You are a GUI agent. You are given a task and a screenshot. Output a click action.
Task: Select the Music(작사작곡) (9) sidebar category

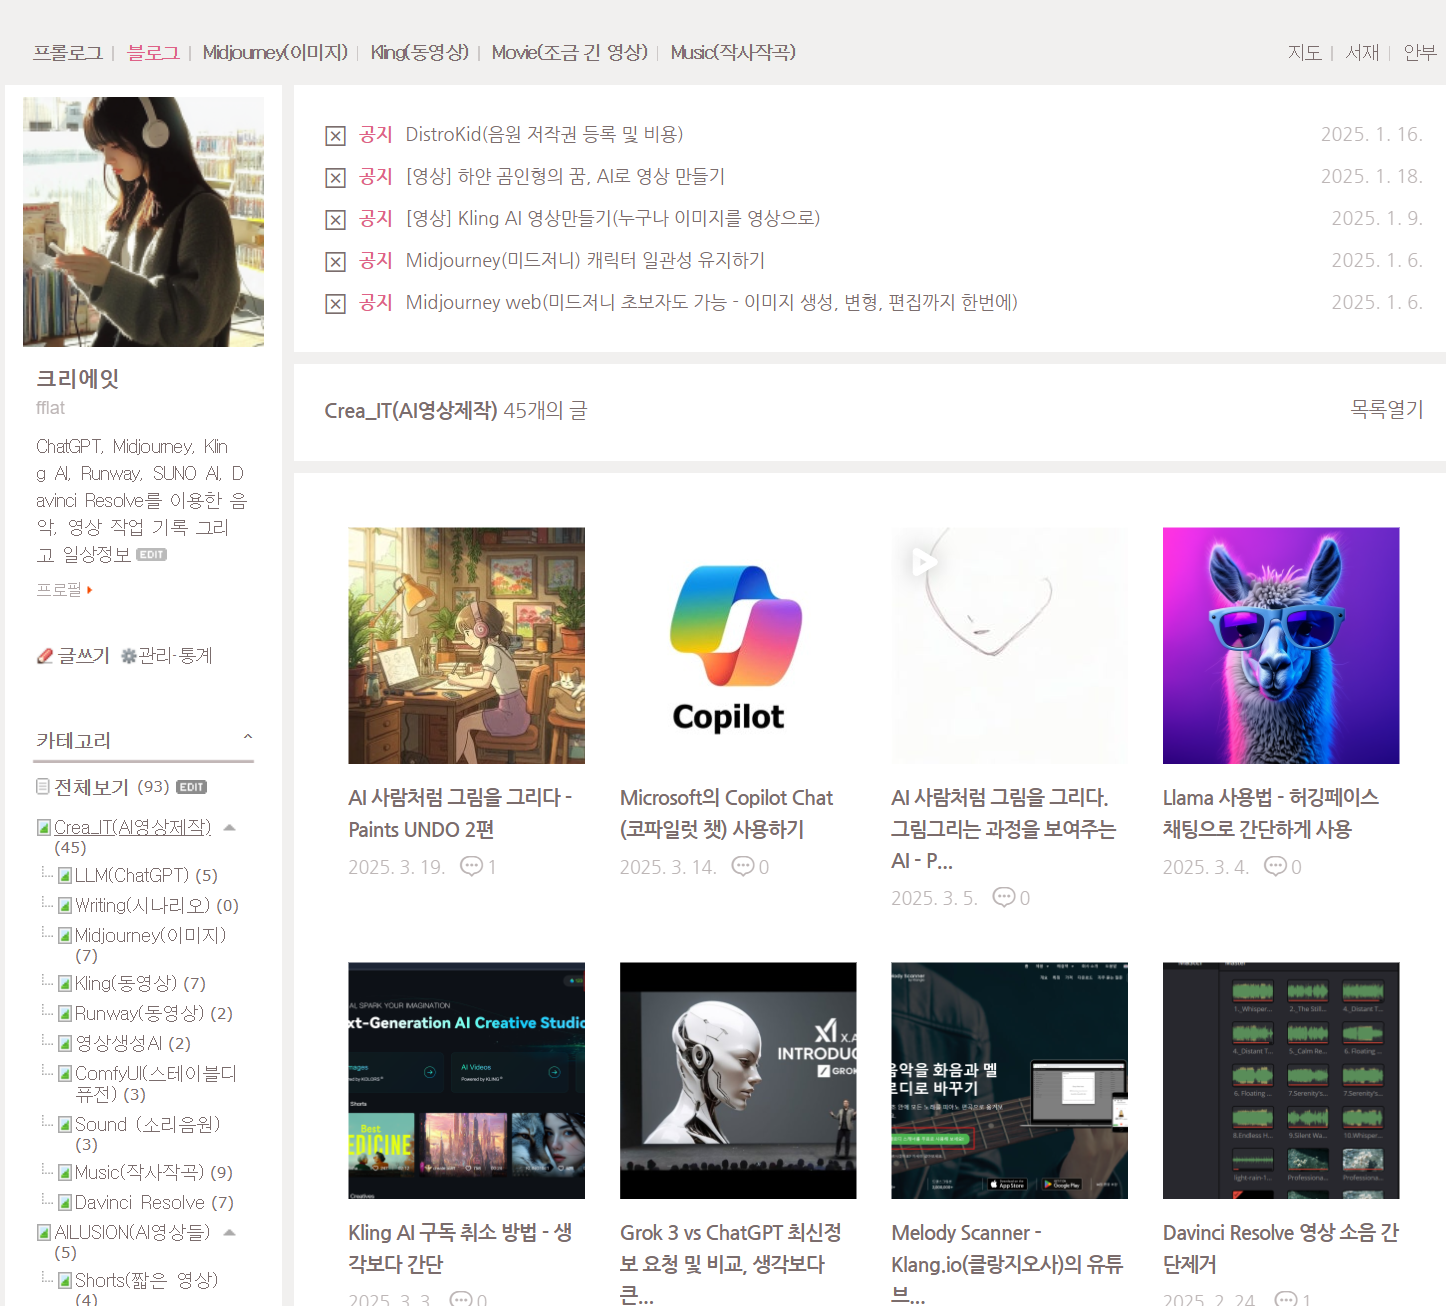pyautogui.click(x=154, y=1172)
